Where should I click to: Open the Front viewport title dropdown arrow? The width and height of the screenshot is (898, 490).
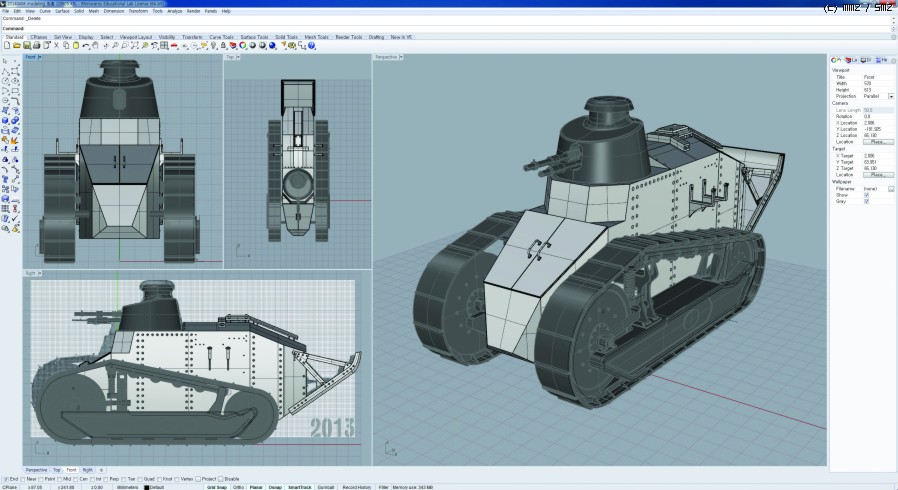click(x=40, y=57)
